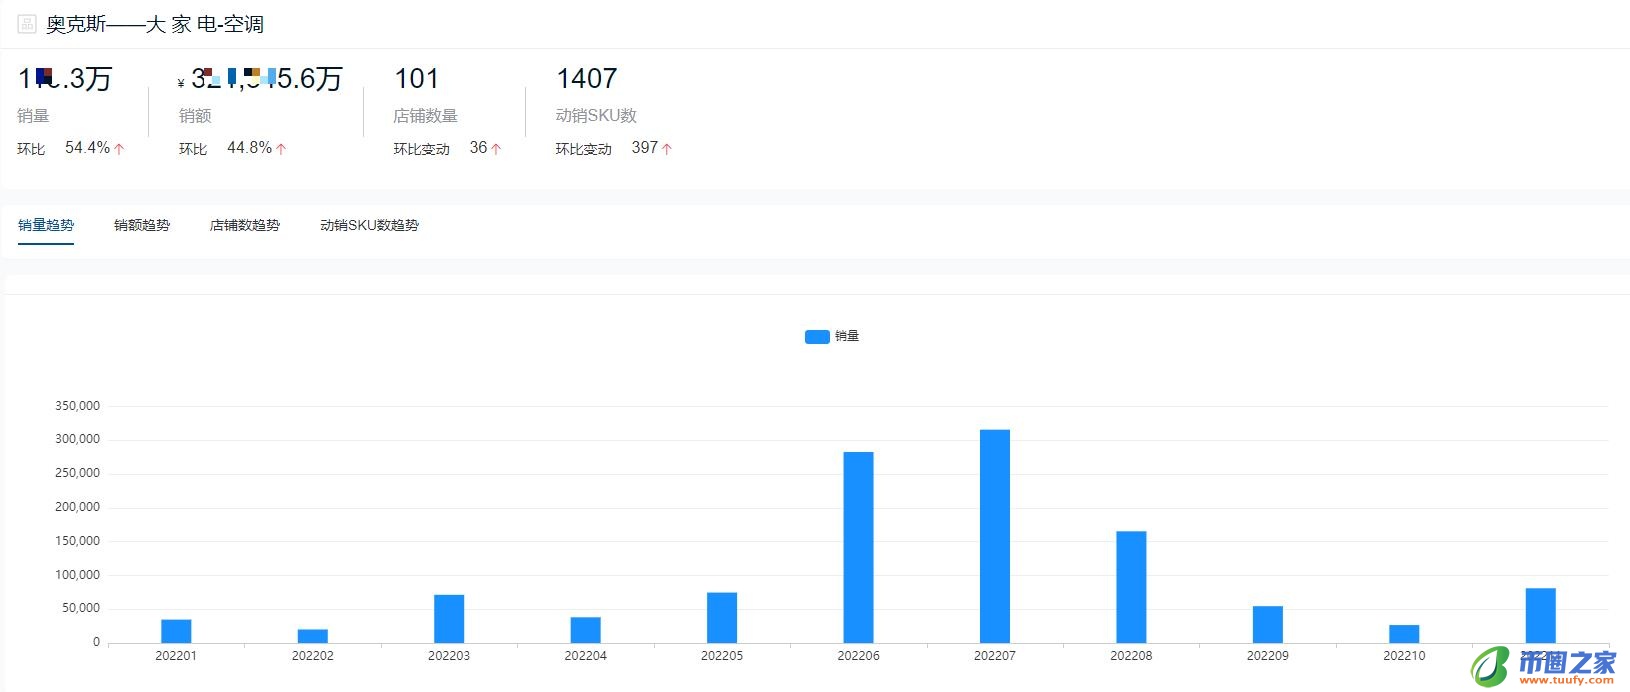Select the tallest bar for 202207
Viewport: 1630px width, 692px height.
click(x=995, y=536)
